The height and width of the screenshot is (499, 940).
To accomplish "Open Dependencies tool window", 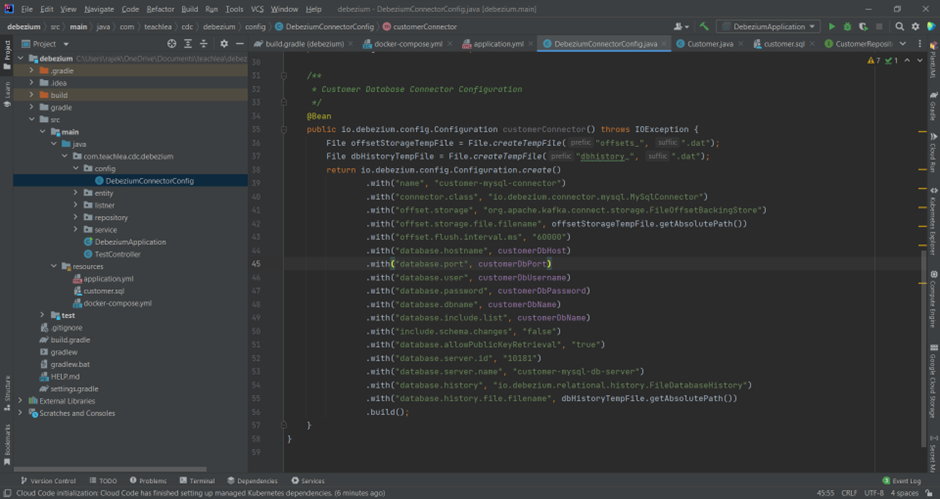I will (x=252, y=480).
